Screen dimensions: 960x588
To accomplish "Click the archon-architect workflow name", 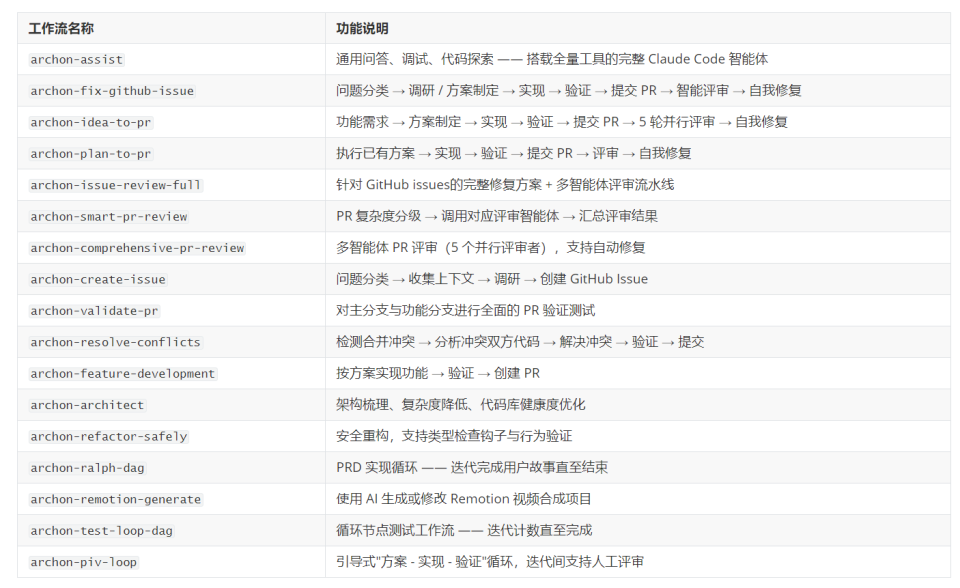I will [x=87, y=405].
